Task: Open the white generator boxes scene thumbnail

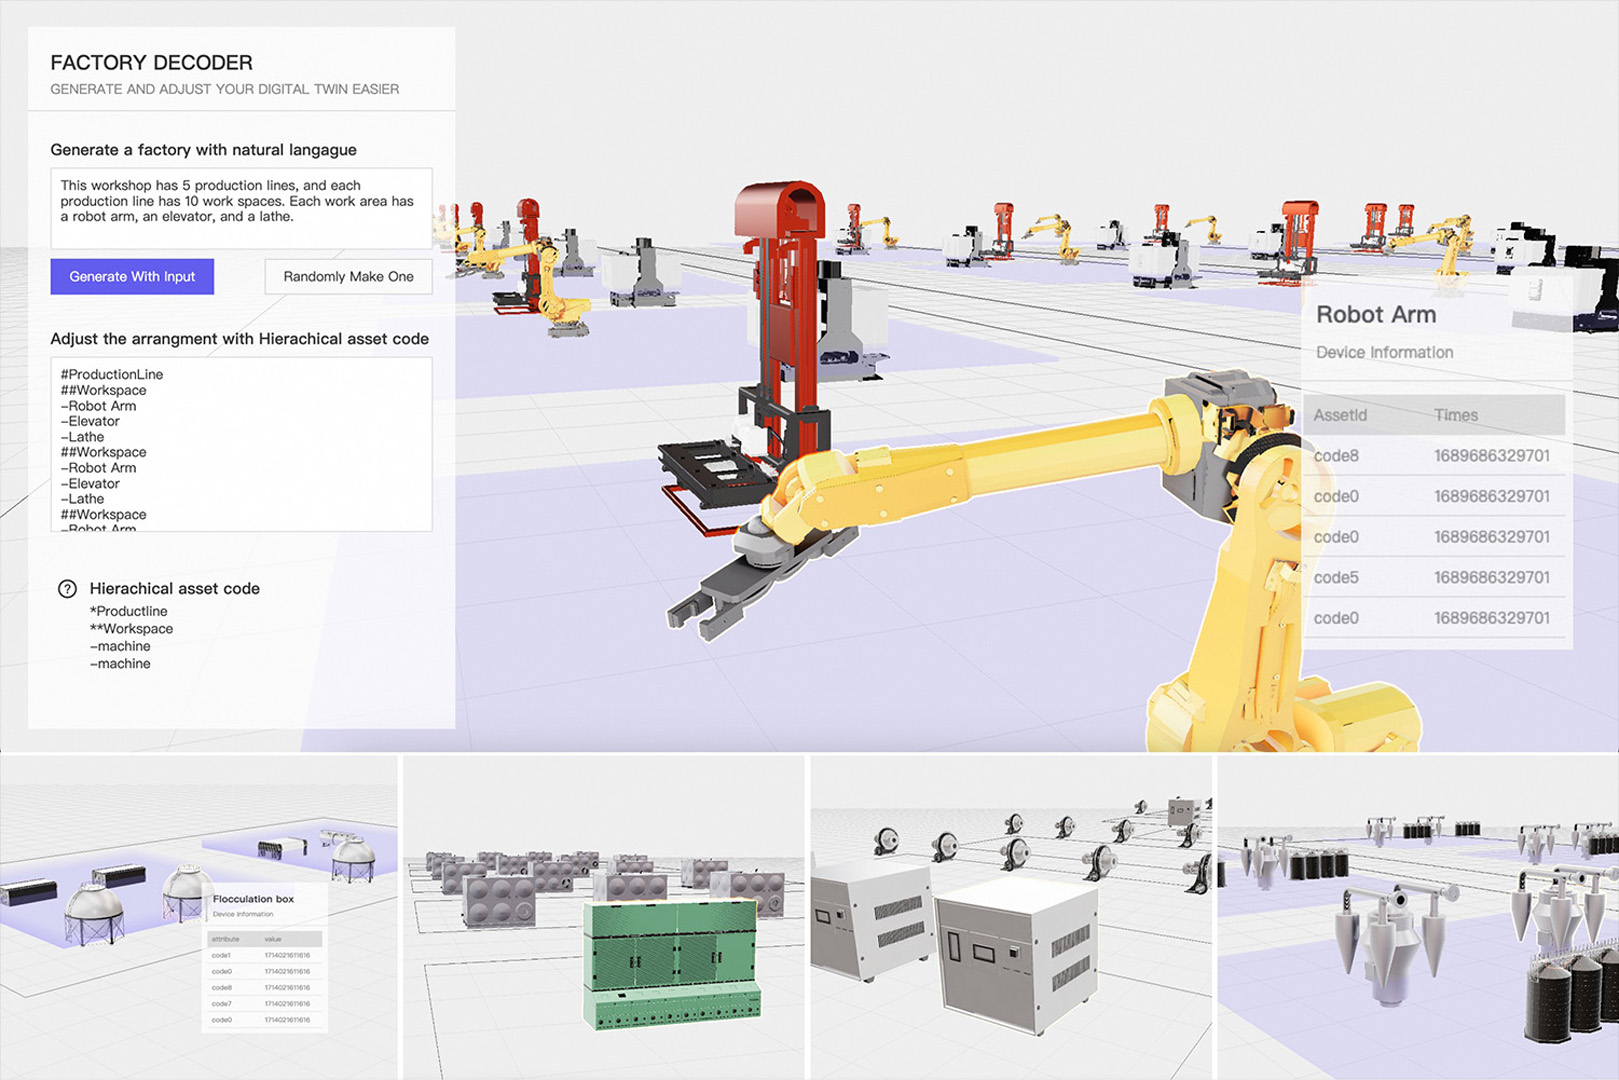Action: point(1010,917)
